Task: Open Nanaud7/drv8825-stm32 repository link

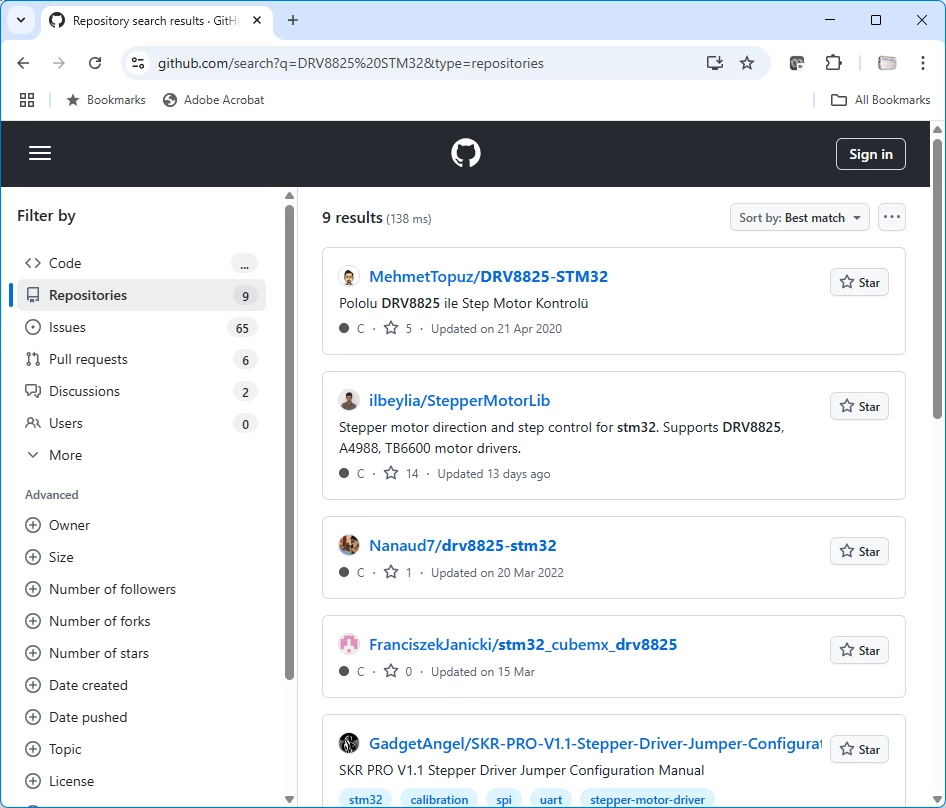Action: click(x=463, y=545)
